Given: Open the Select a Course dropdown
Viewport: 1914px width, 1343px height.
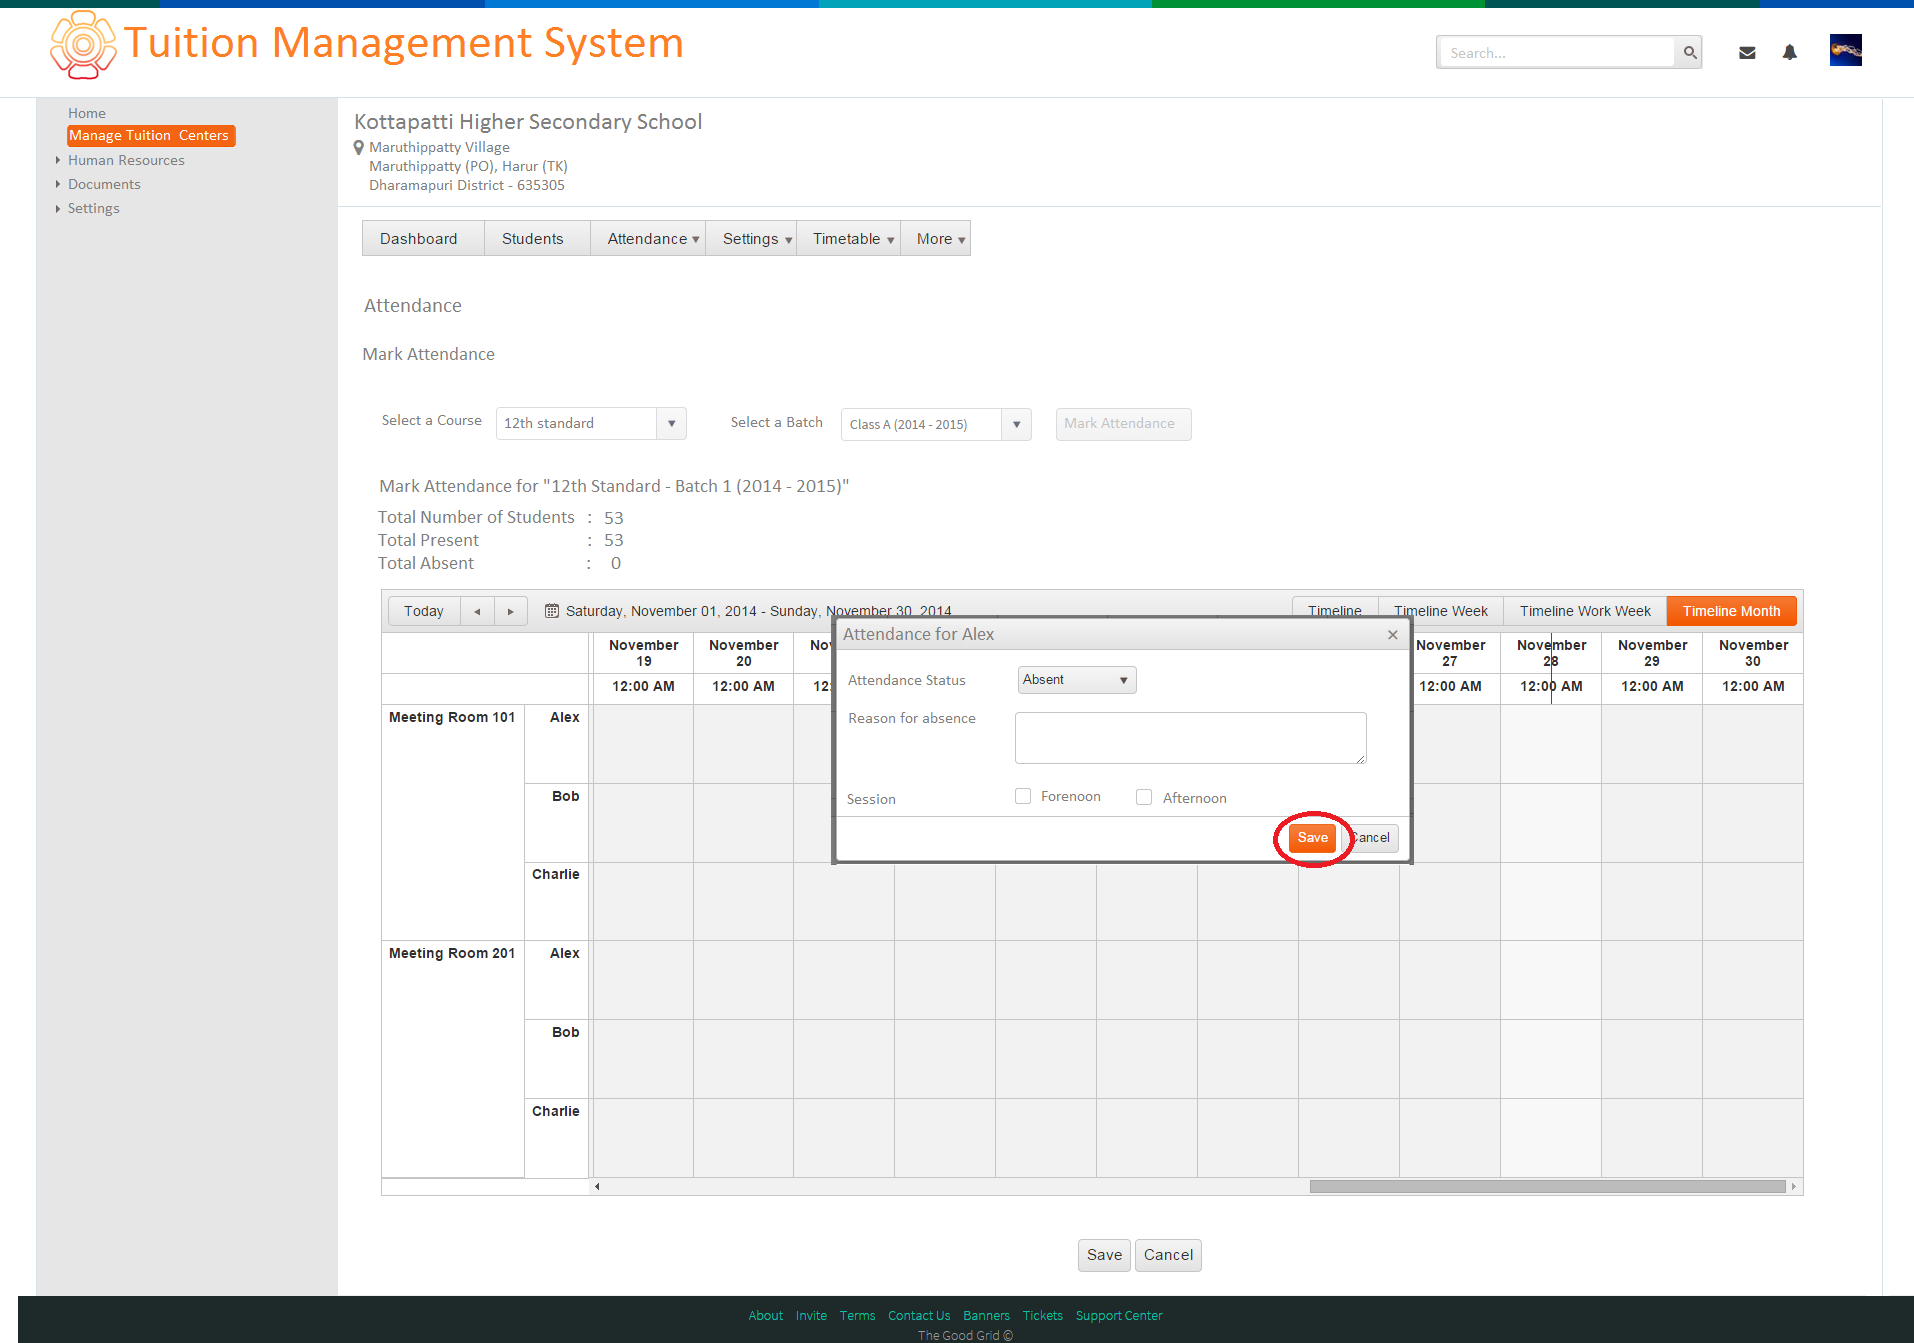Looking at the screenshot, I should click(x=591, y=423).
